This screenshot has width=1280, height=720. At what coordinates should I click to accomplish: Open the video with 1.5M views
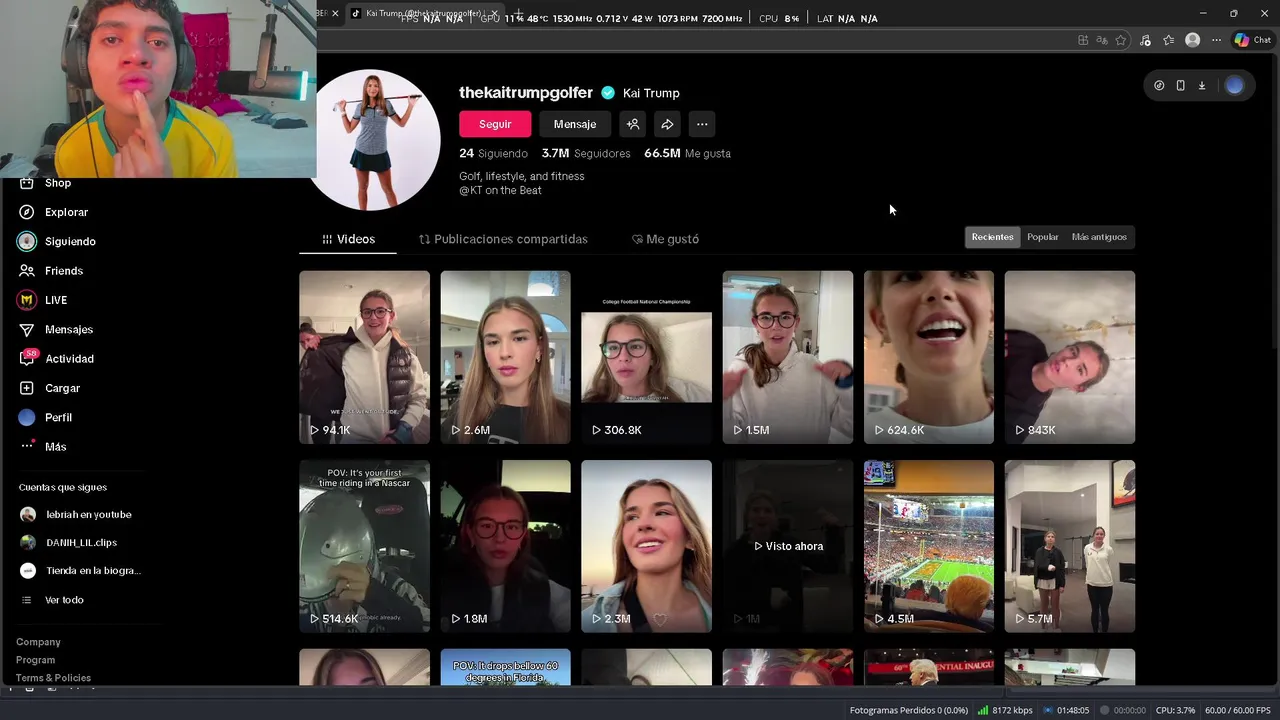point(788,357)
